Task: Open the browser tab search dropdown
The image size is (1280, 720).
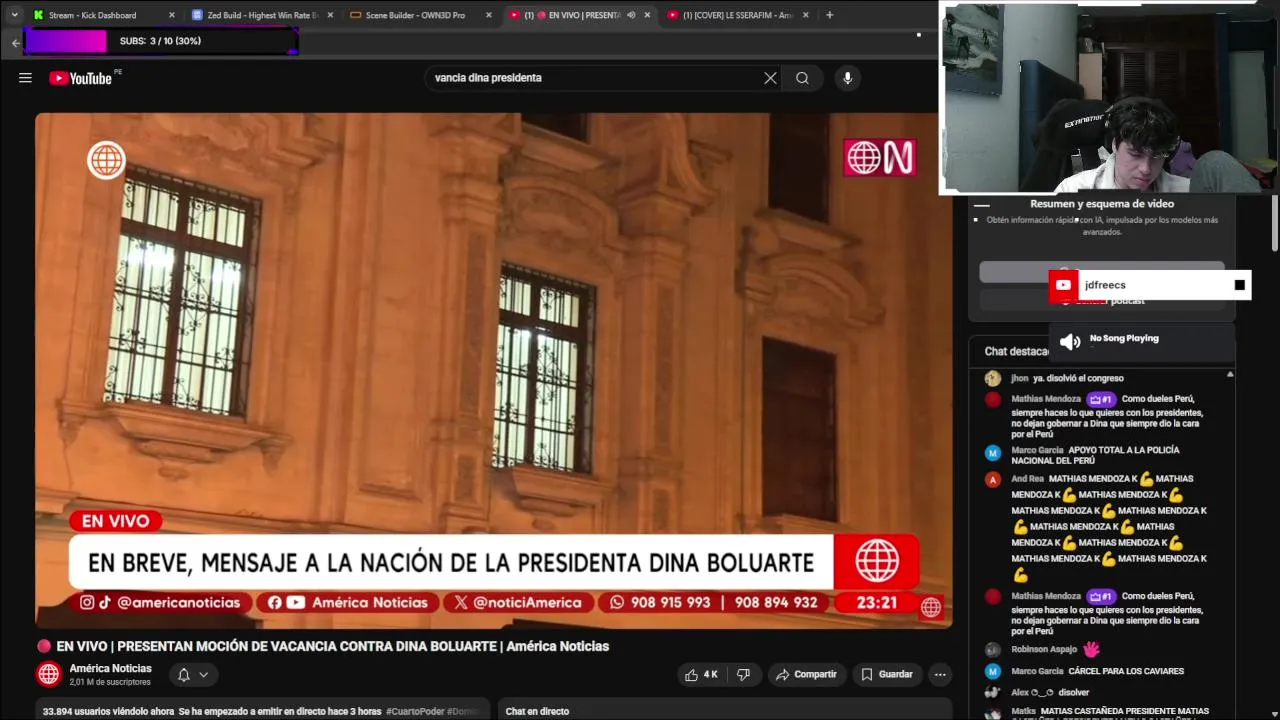Action: [x=14, y=15]
